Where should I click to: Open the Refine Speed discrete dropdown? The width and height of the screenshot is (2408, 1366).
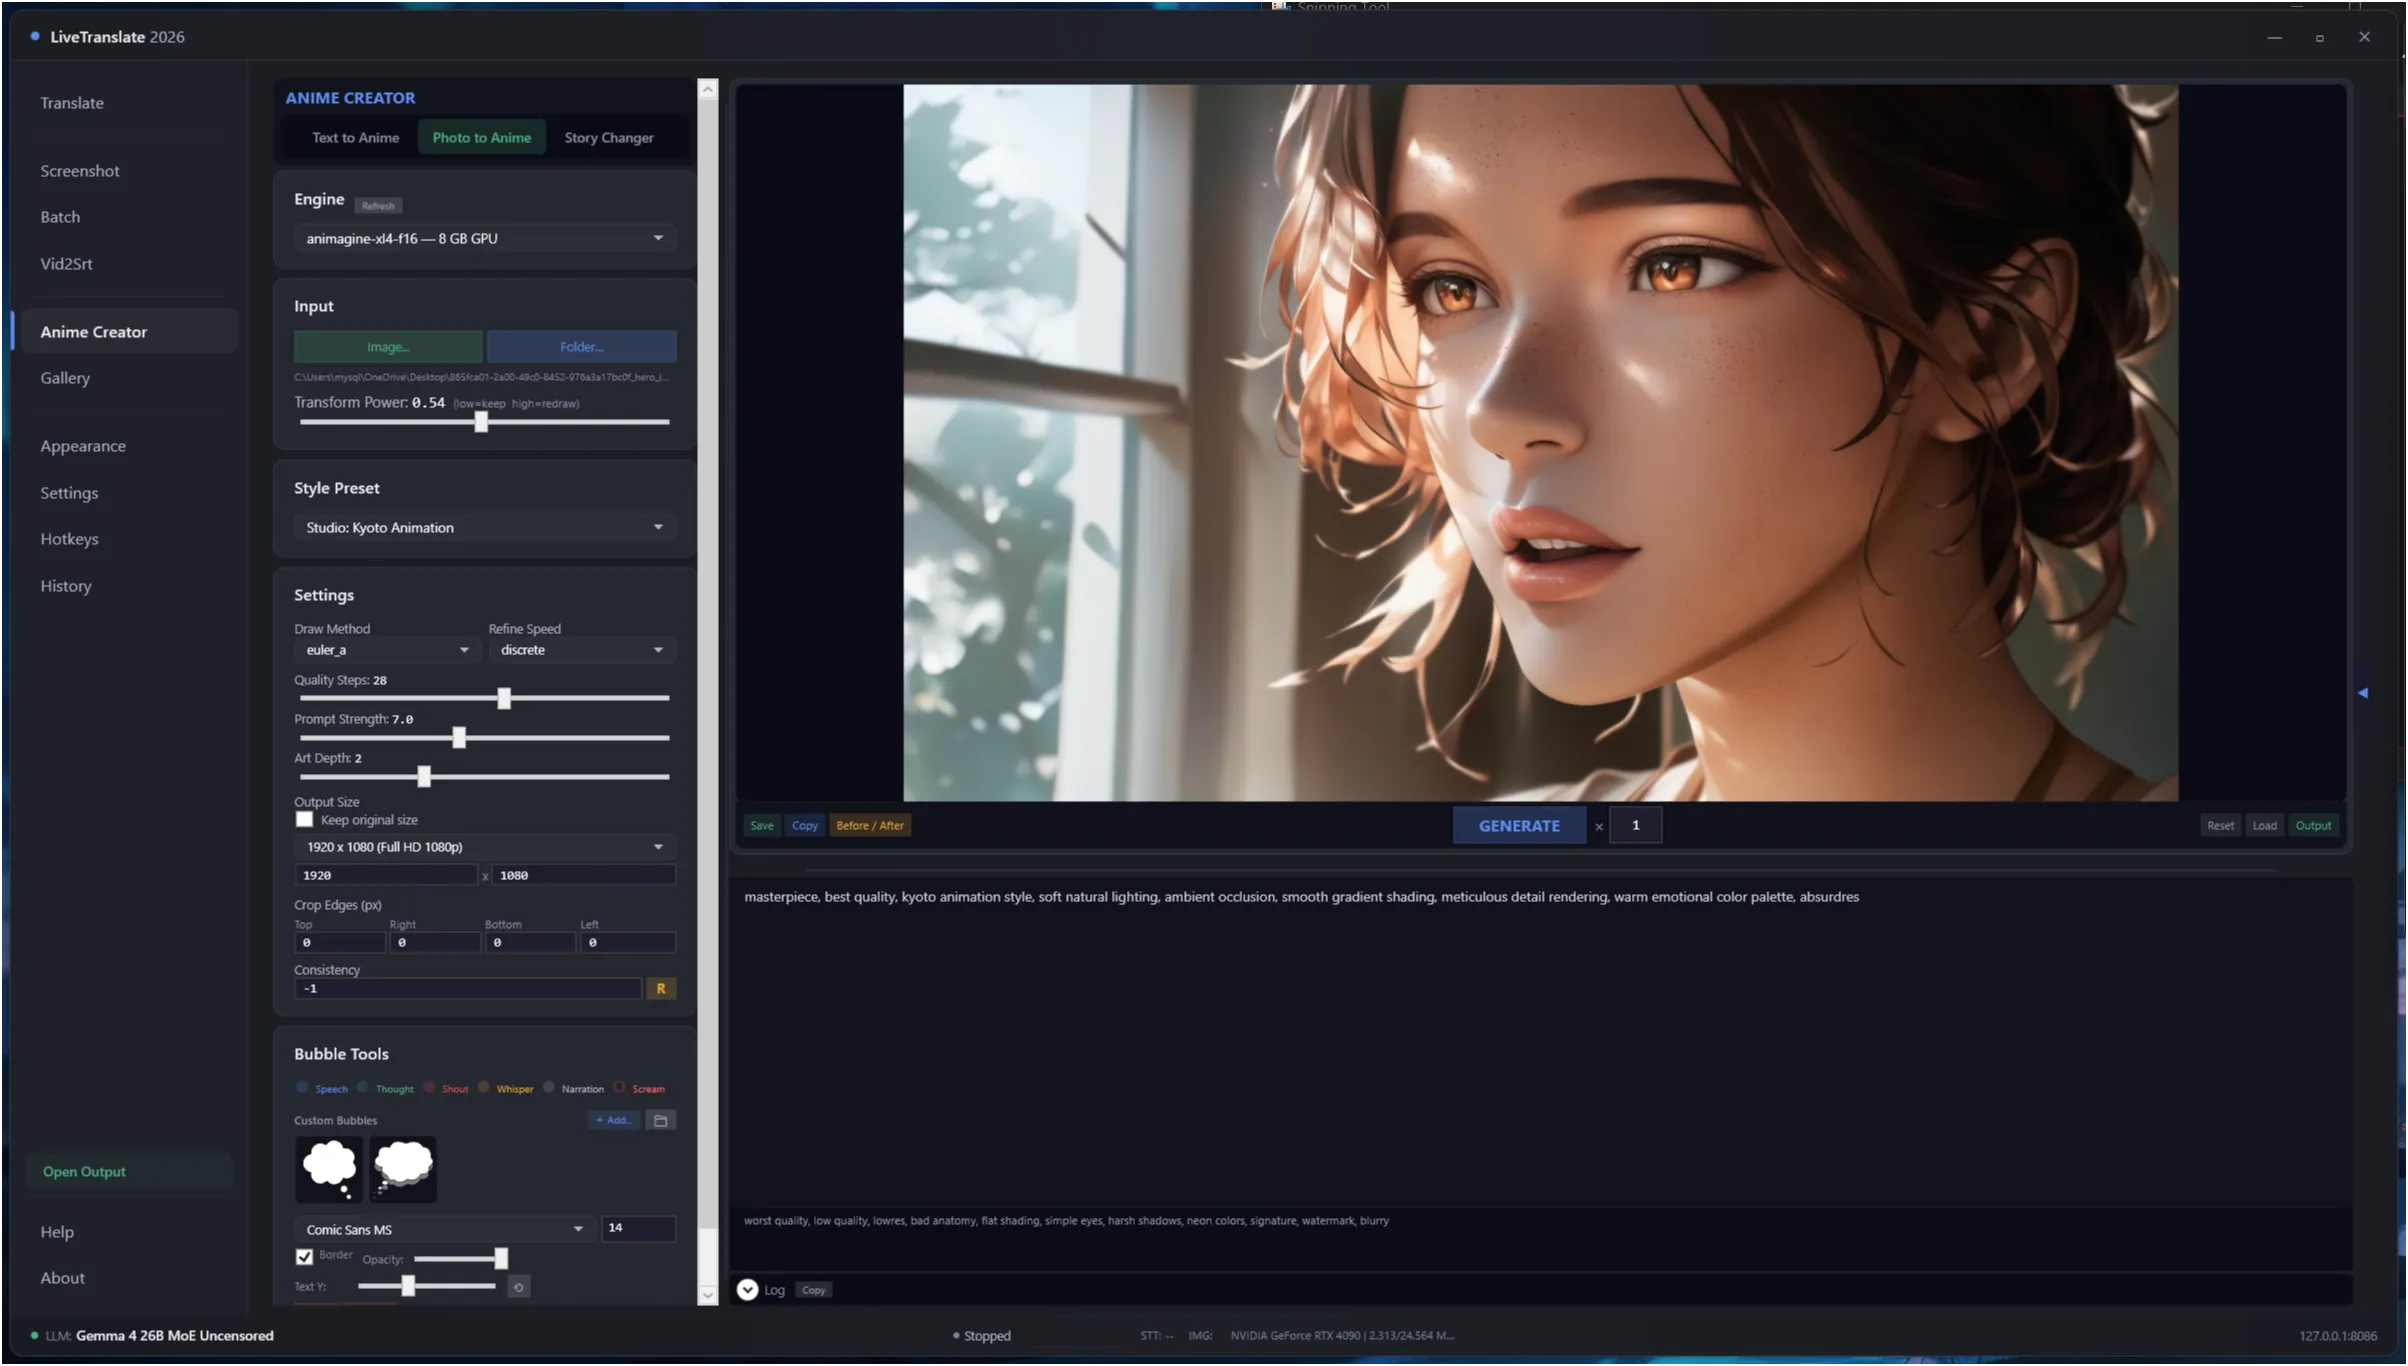(x=582, y=650)
